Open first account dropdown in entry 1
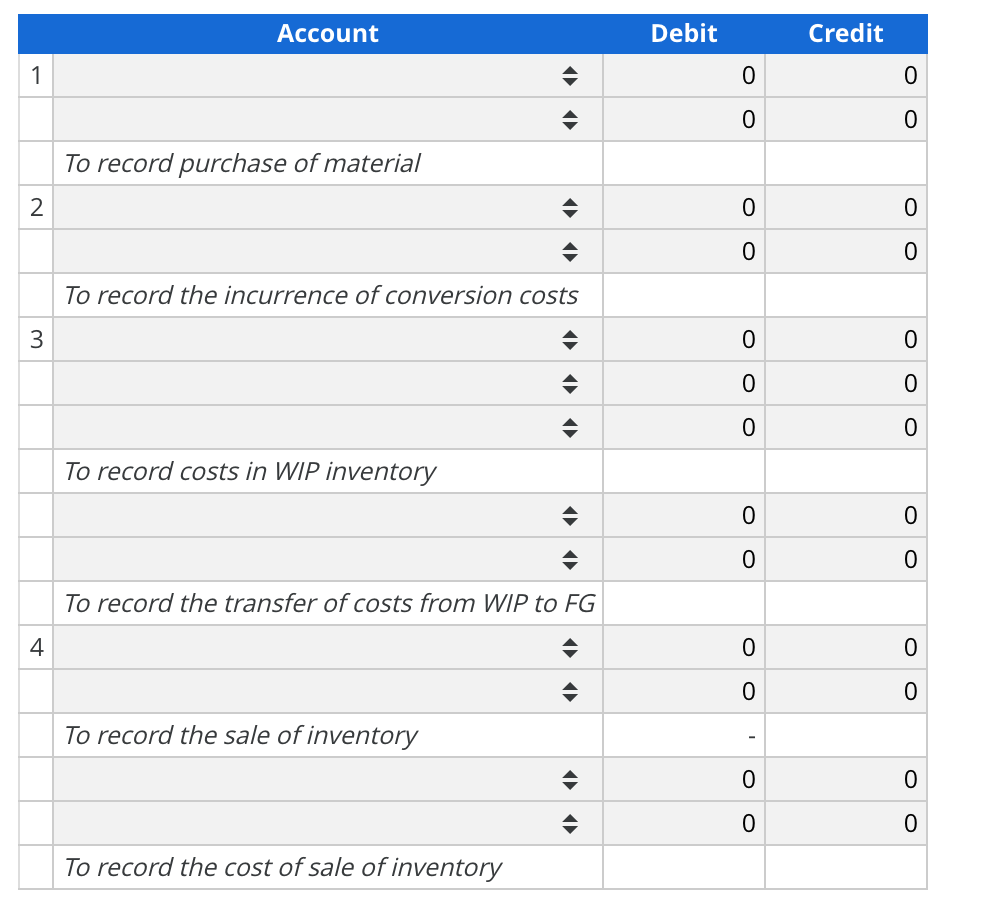 click(x=328, y=76)
